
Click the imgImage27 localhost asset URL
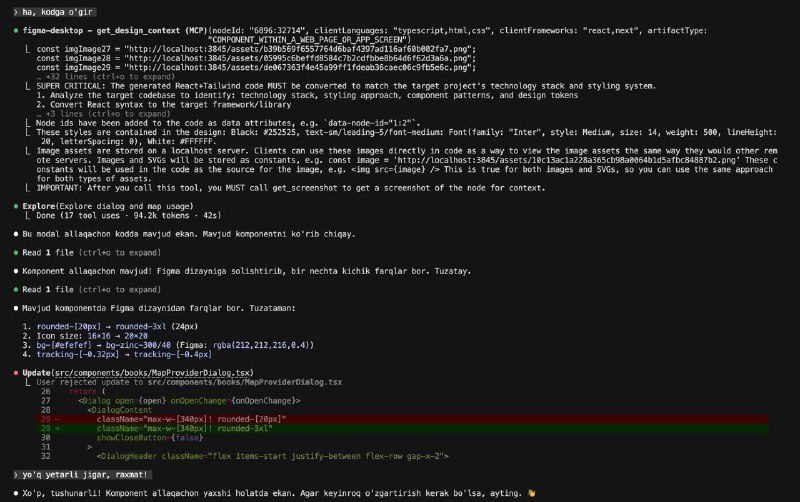click(x=300, y=49)
